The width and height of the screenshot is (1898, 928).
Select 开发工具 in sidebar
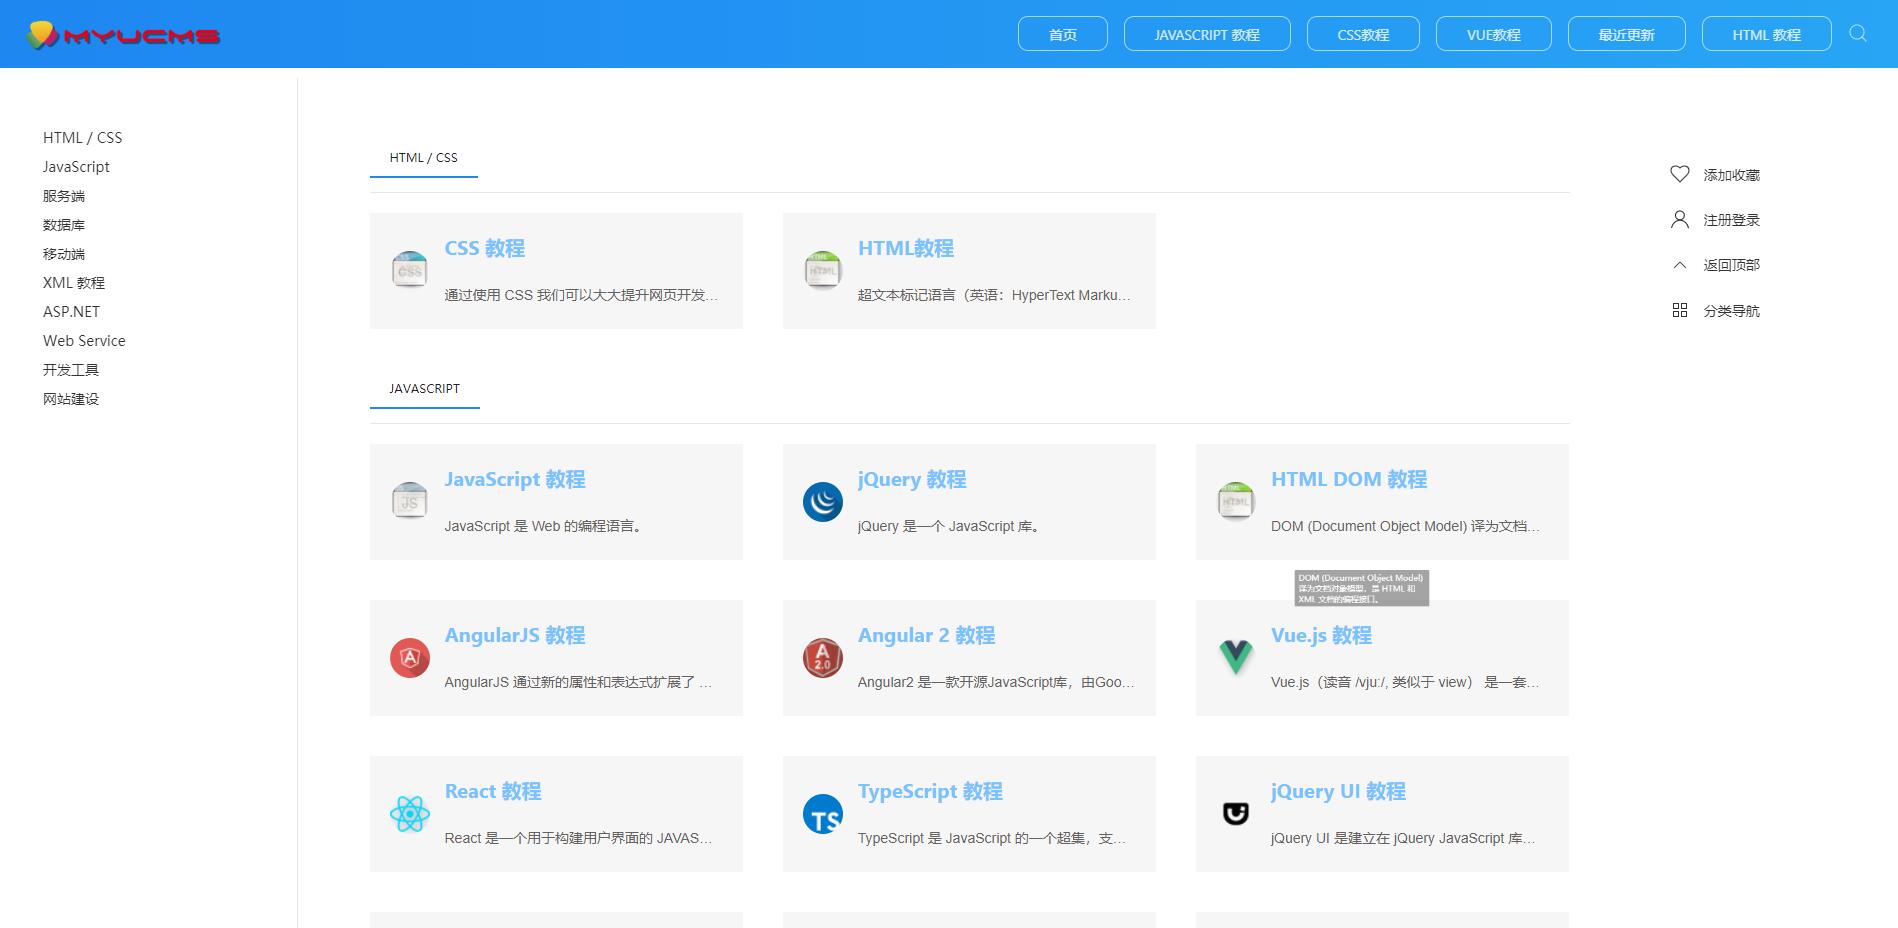coord(71,370)
